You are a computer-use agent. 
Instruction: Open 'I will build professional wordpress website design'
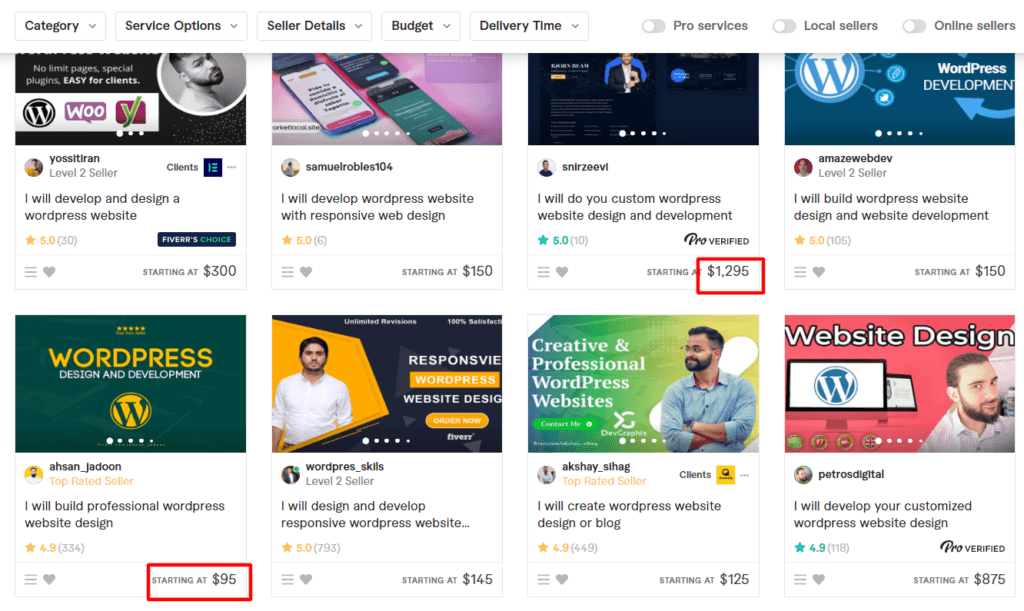click(x=125, y=514)
